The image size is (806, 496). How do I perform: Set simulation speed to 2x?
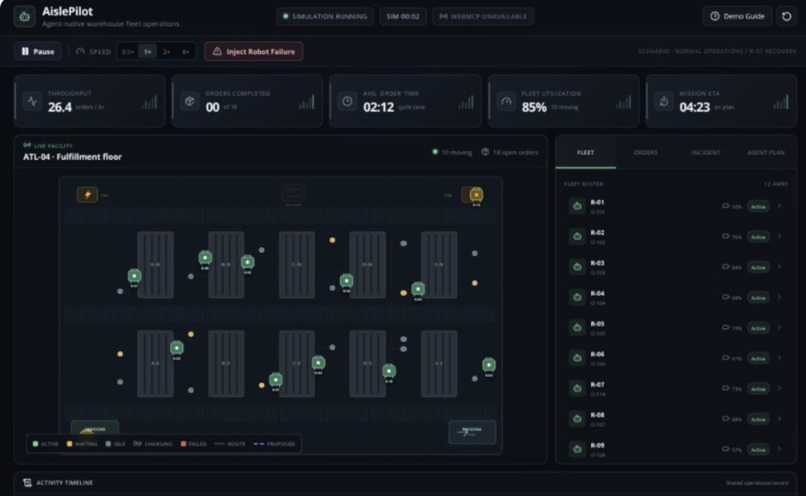coord(166,51)
